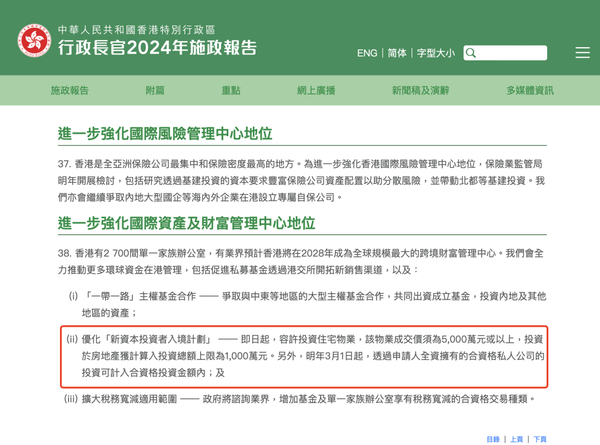Screen dimensions: 600x445
Task: Click the 上頁 previous page link
Action: click(516, 439)
